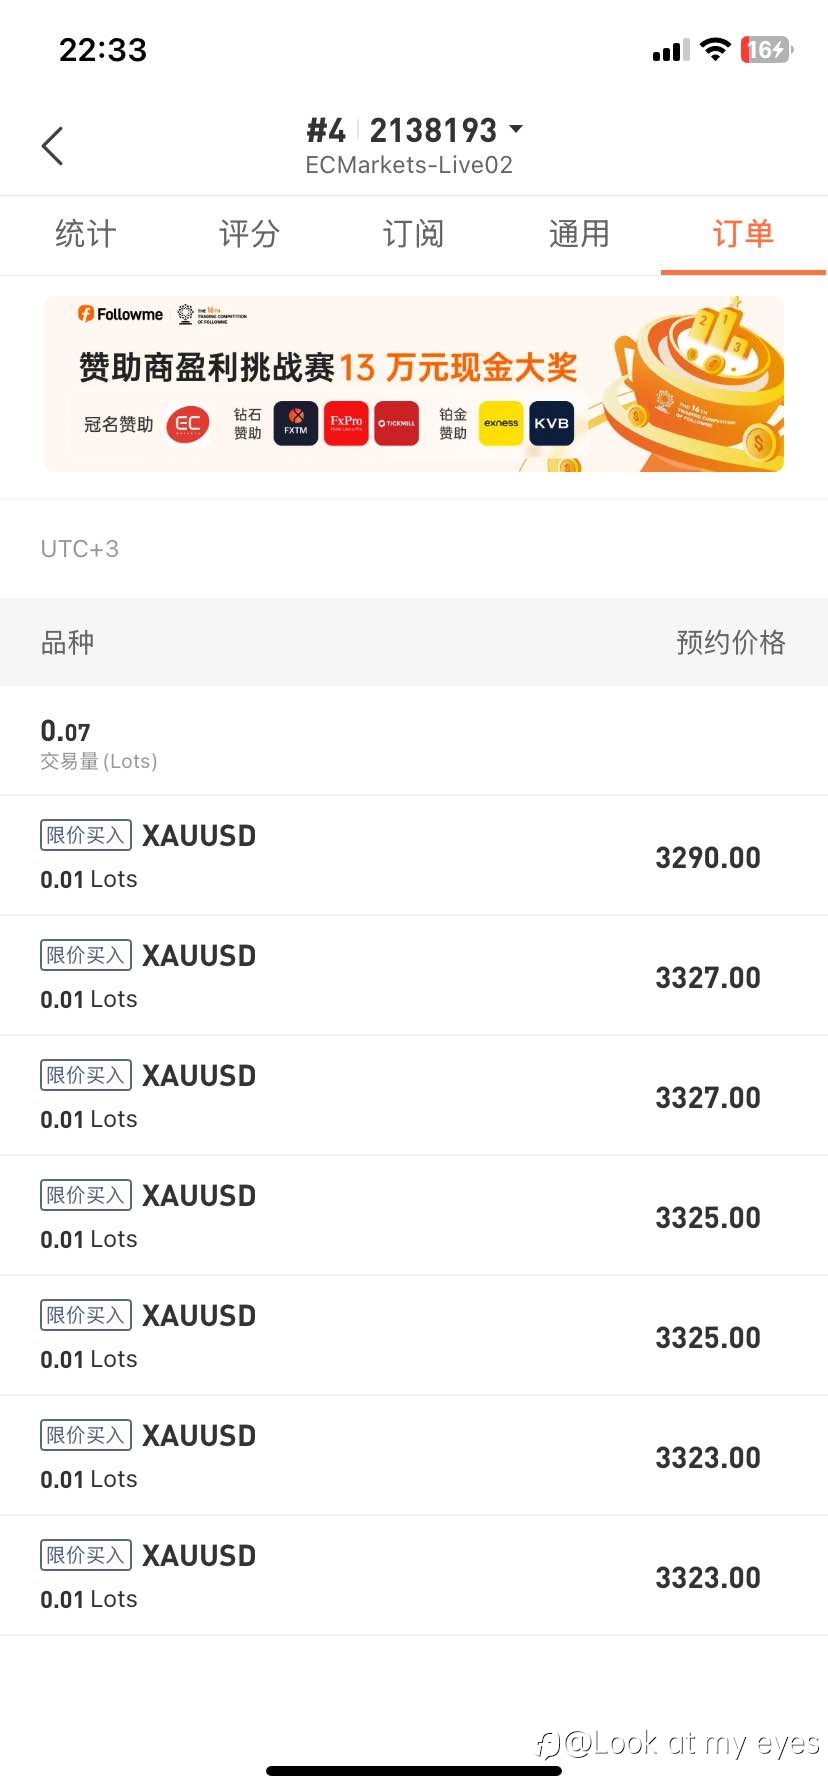Open the 订阅 tab
The image size is (828, 1792).
413,234
